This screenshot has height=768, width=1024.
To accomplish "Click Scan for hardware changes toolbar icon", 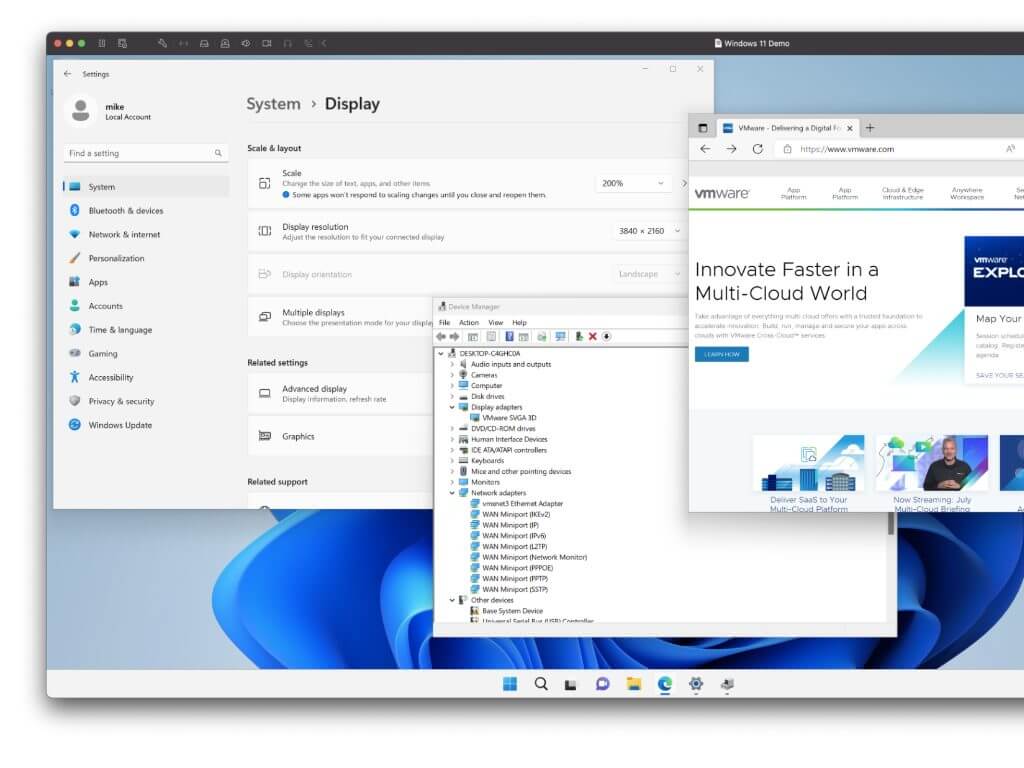I will tap(560, 337).
